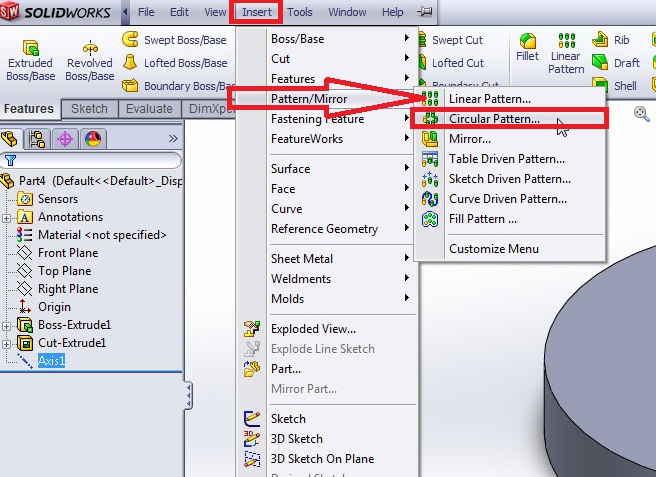Screen dimensions: 656x477
Task: Open the Tools menu
Action: pos(300,12)
